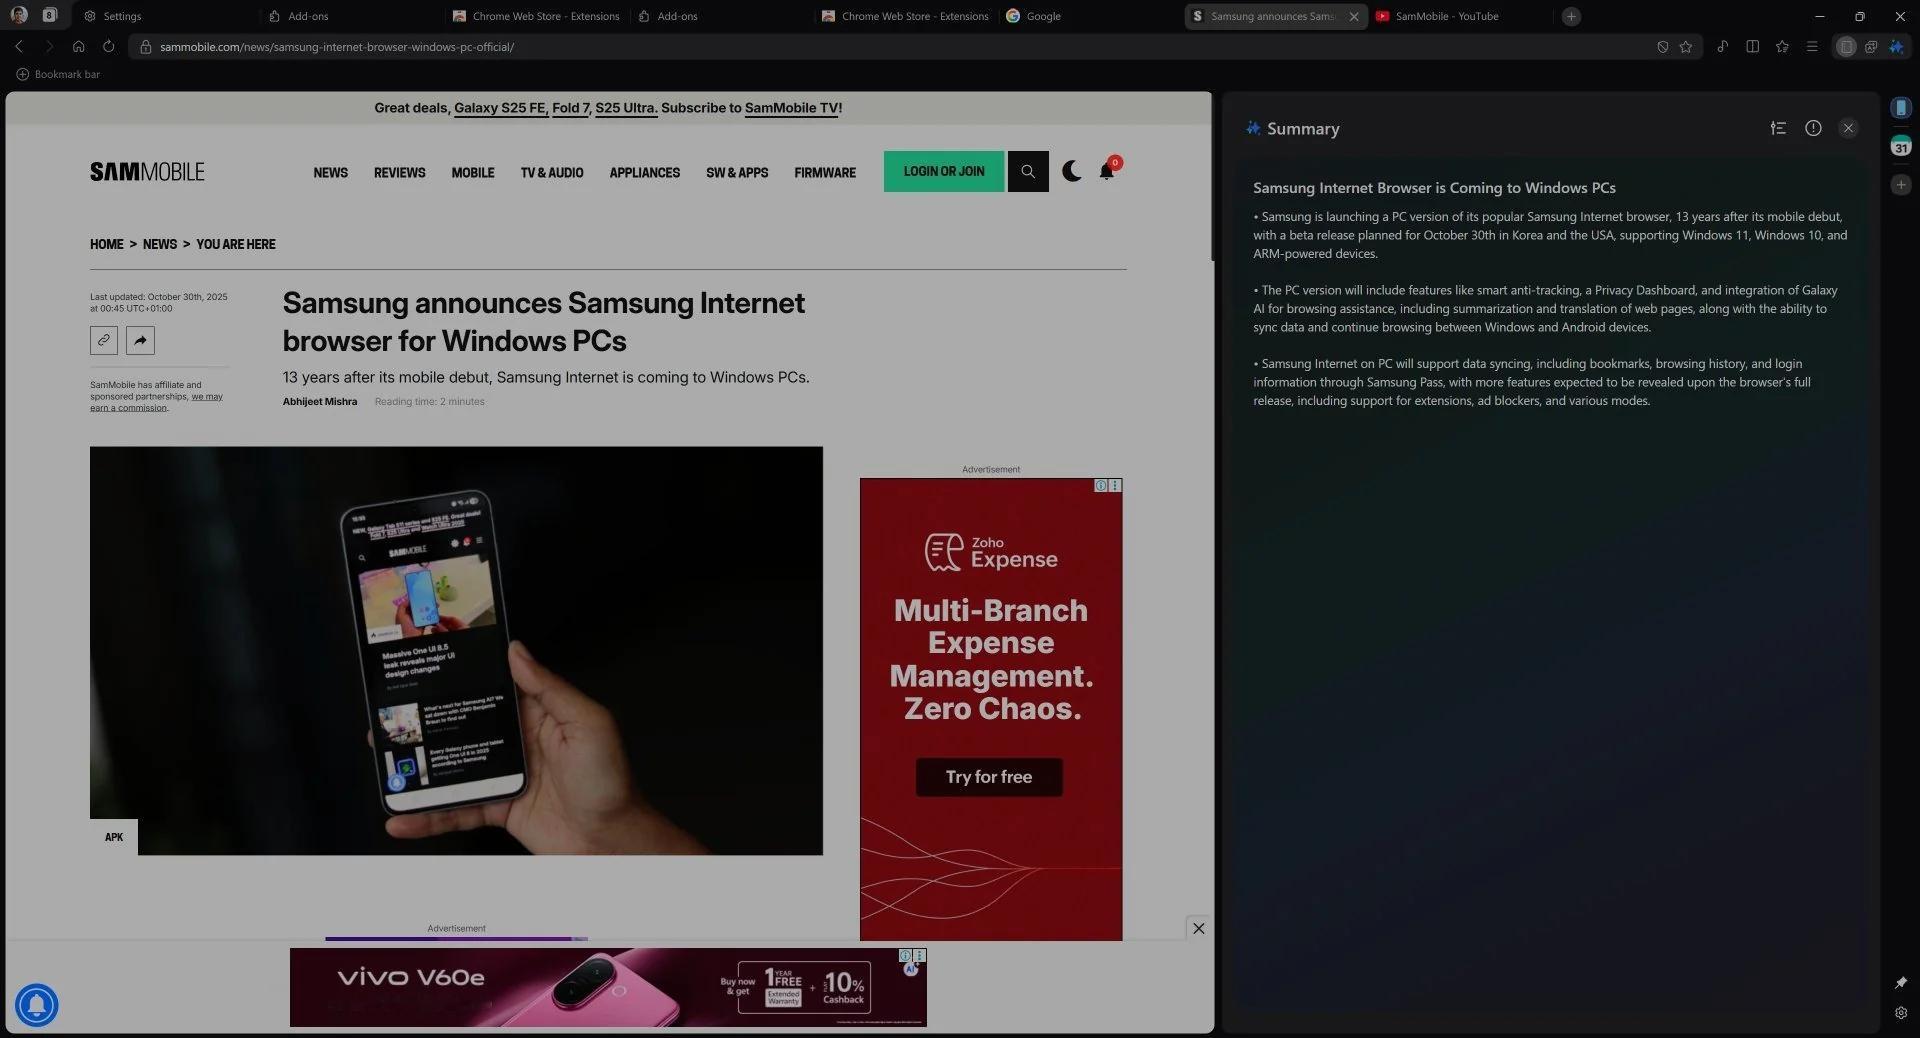
Task: Copy the article link with the link icon
Action: point(103,341)
